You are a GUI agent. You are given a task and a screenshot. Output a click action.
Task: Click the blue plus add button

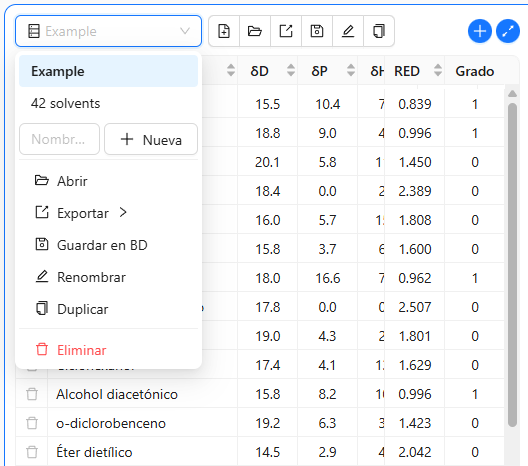tap(480, 31)
